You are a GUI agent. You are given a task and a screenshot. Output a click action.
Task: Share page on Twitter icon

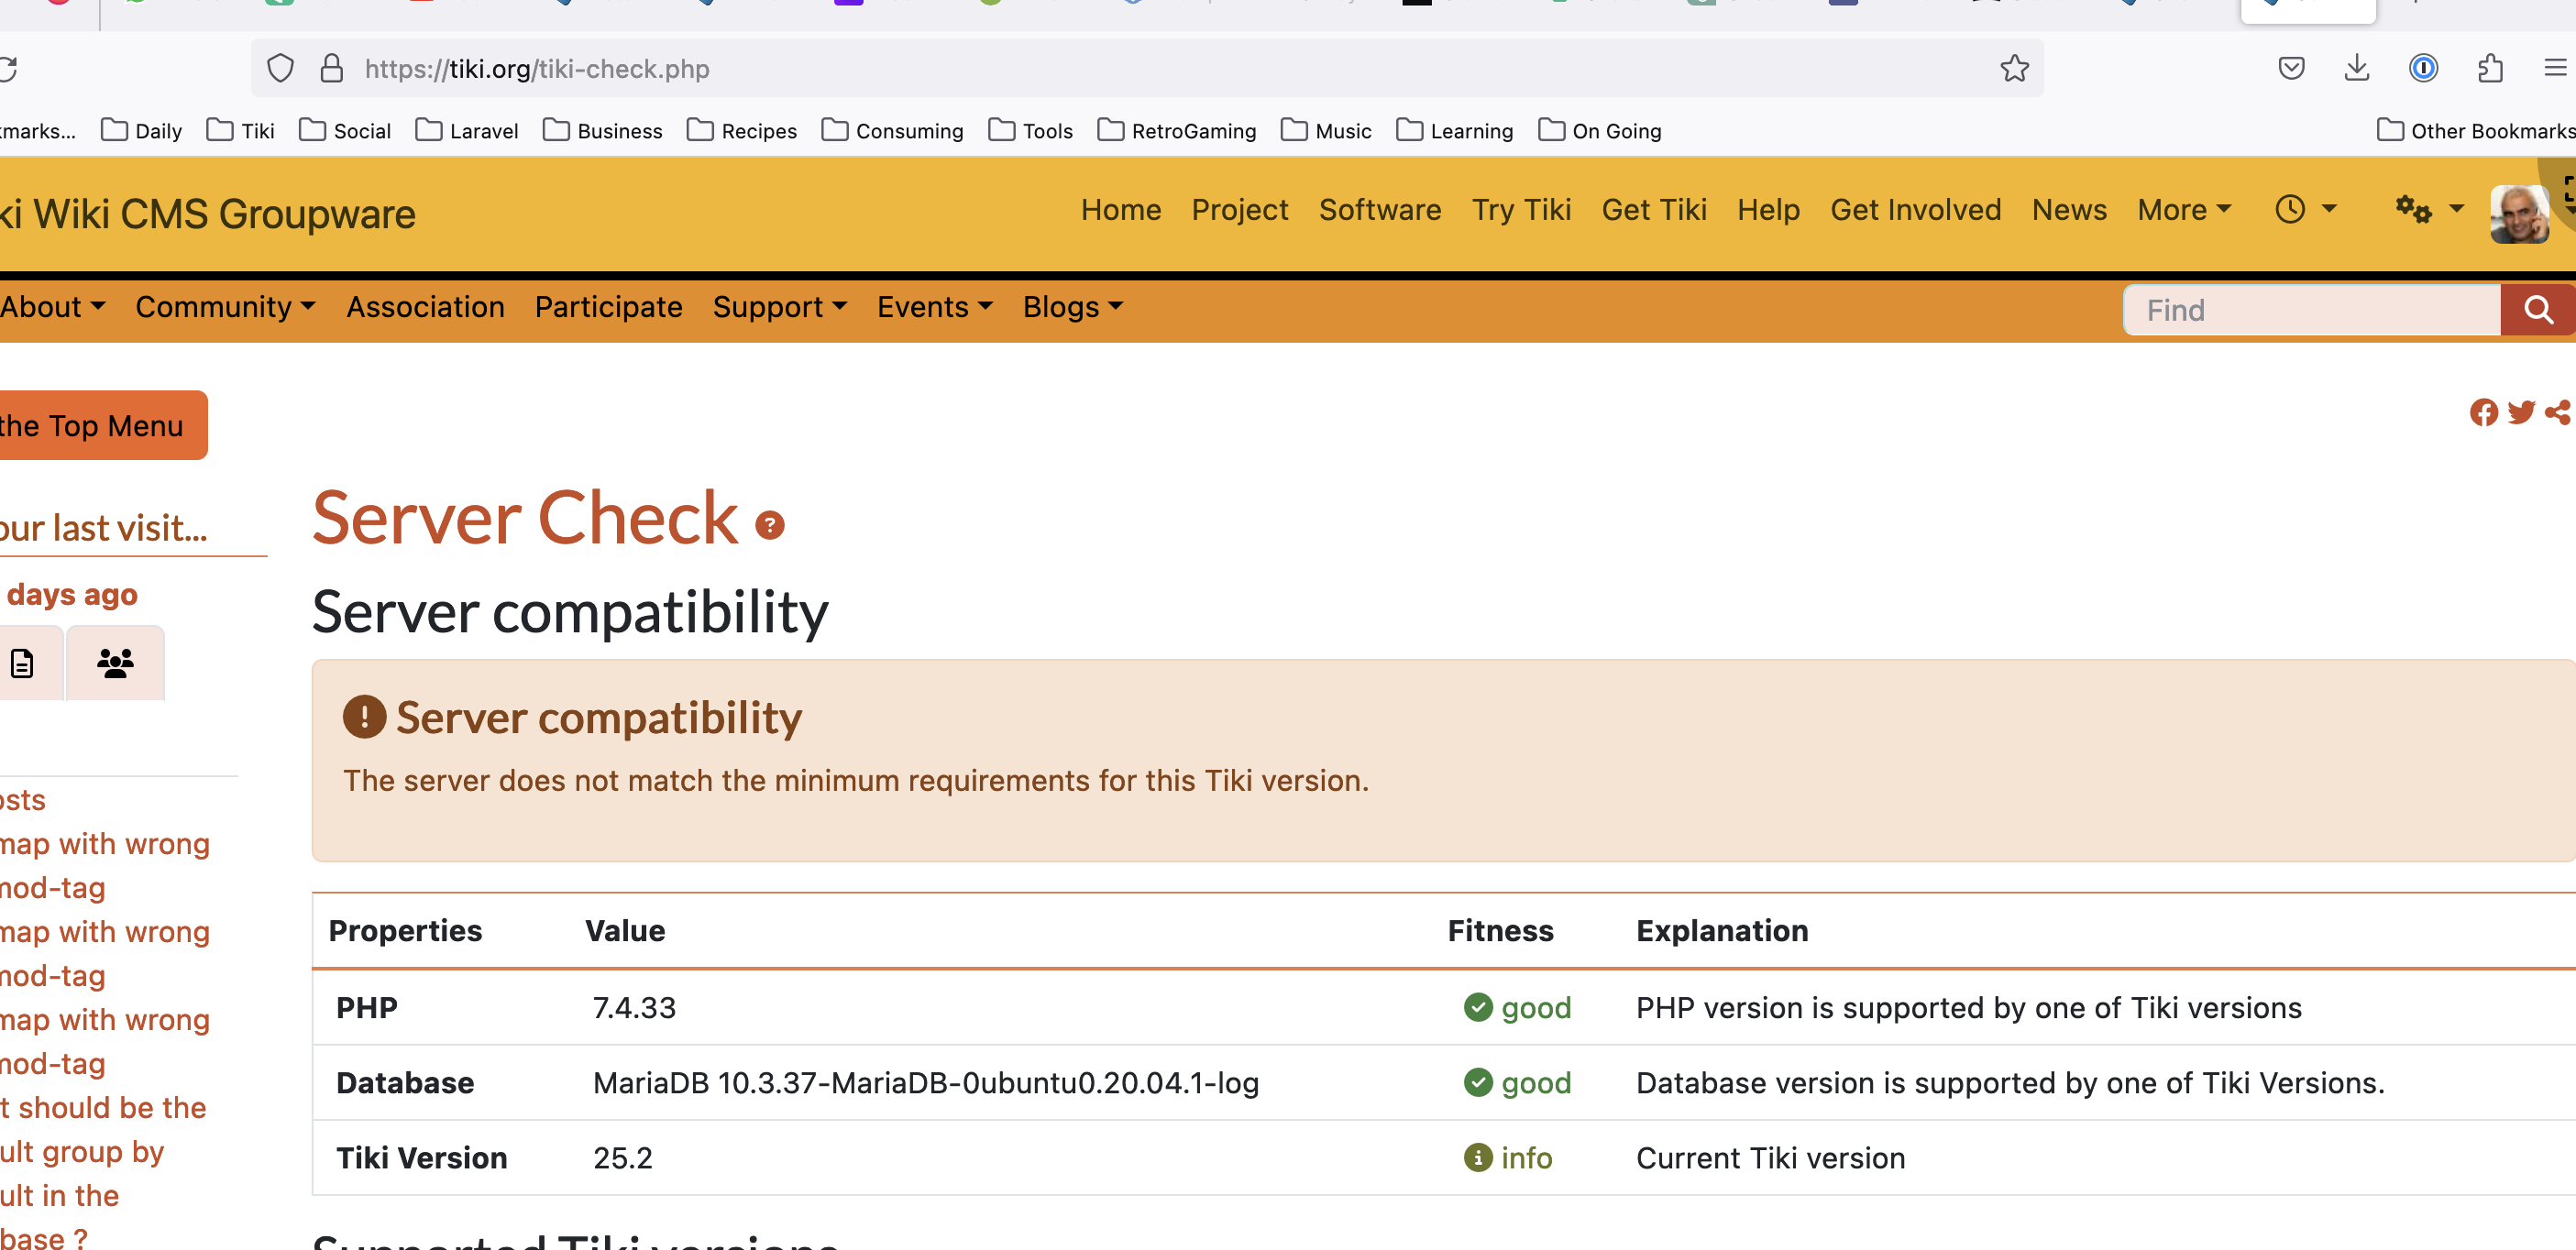coord(2521,412)
